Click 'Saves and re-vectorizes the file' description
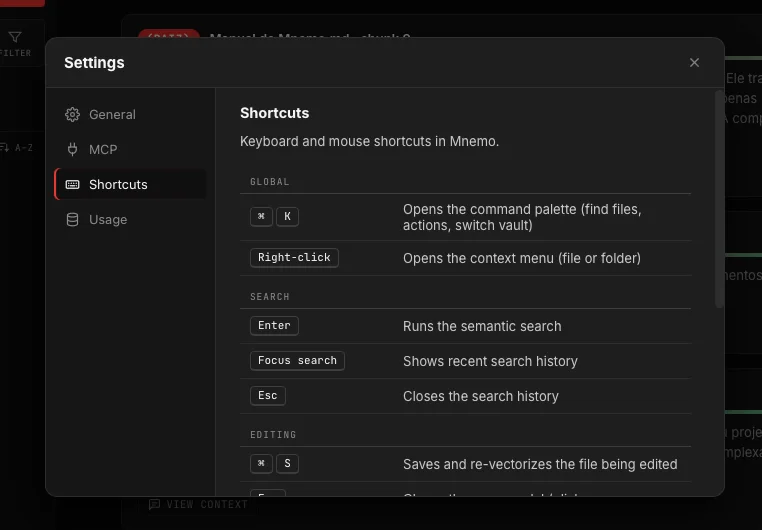The height and width of the screenshot is (530, 762). click(x=540, y=464)
